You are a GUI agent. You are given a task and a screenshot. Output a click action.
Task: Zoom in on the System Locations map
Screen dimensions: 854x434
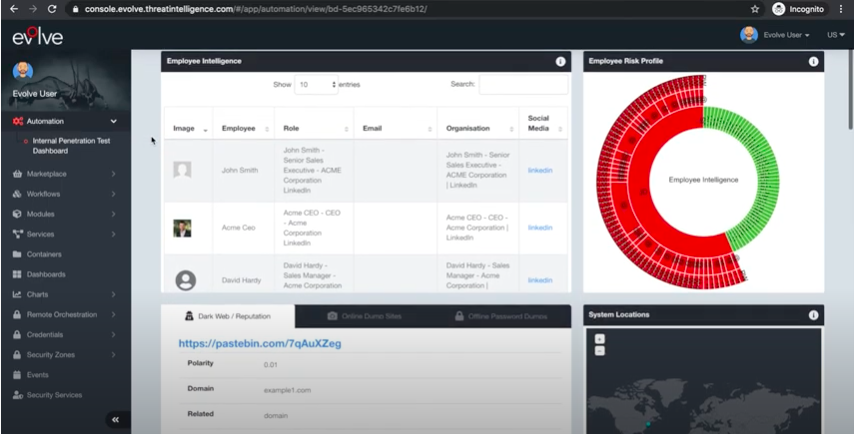[600, 339]
